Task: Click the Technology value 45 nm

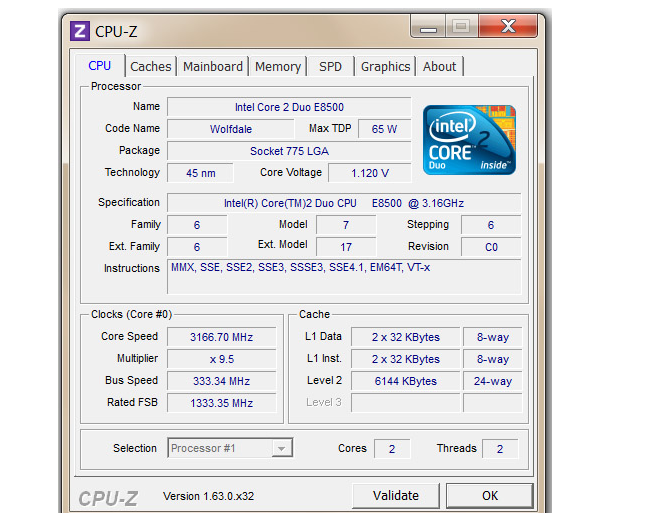Action: [x=201, y=173]
